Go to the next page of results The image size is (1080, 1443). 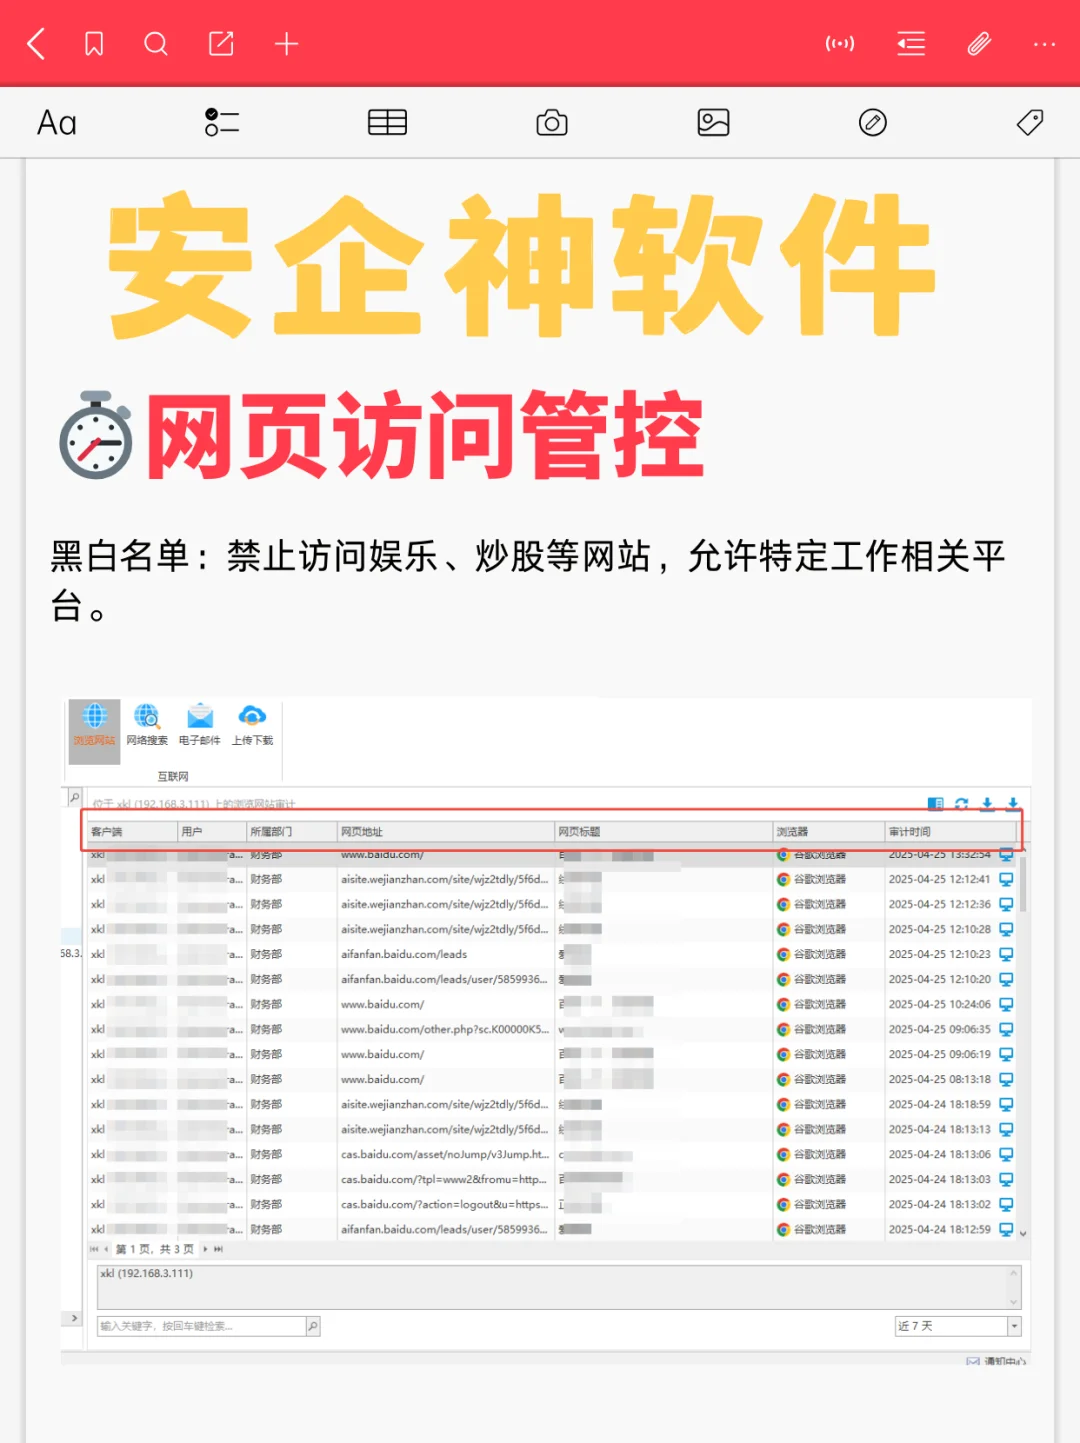204,1249
